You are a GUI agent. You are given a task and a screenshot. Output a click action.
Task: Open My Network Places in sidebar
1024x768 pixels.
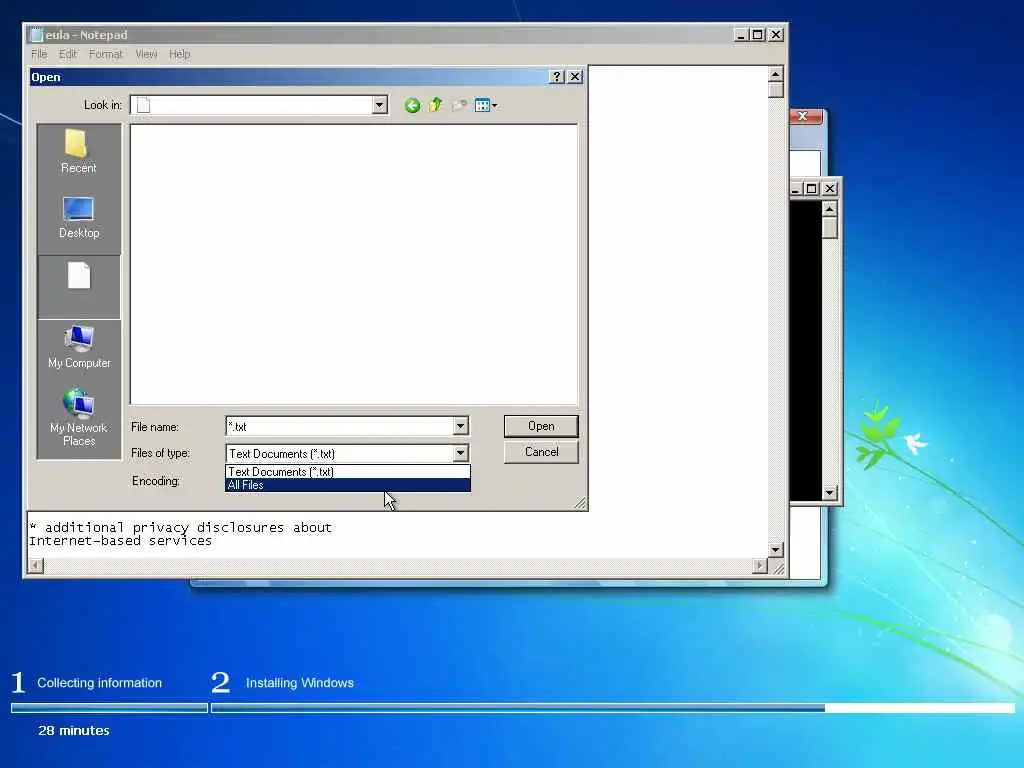[x=79, y=418]
